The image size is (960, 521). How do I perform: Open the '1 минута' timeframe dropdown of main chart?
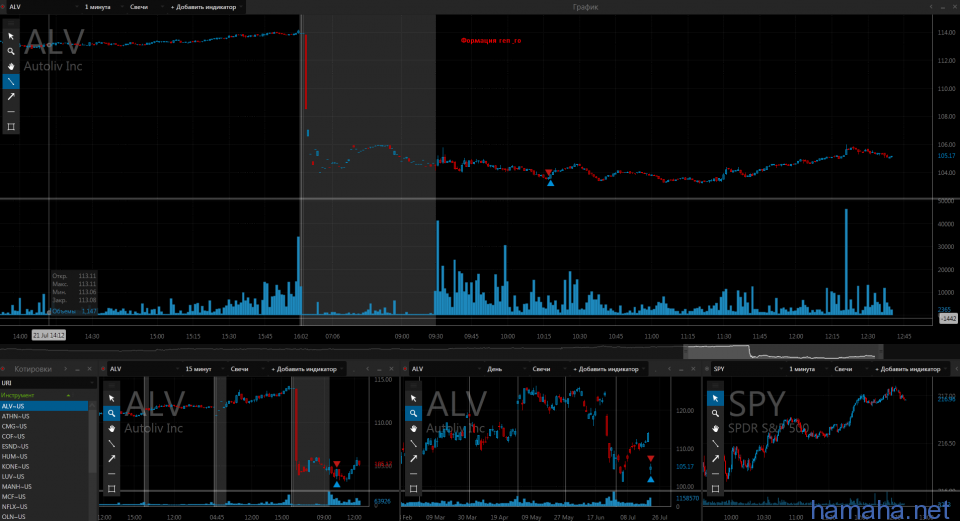(100, 7)
